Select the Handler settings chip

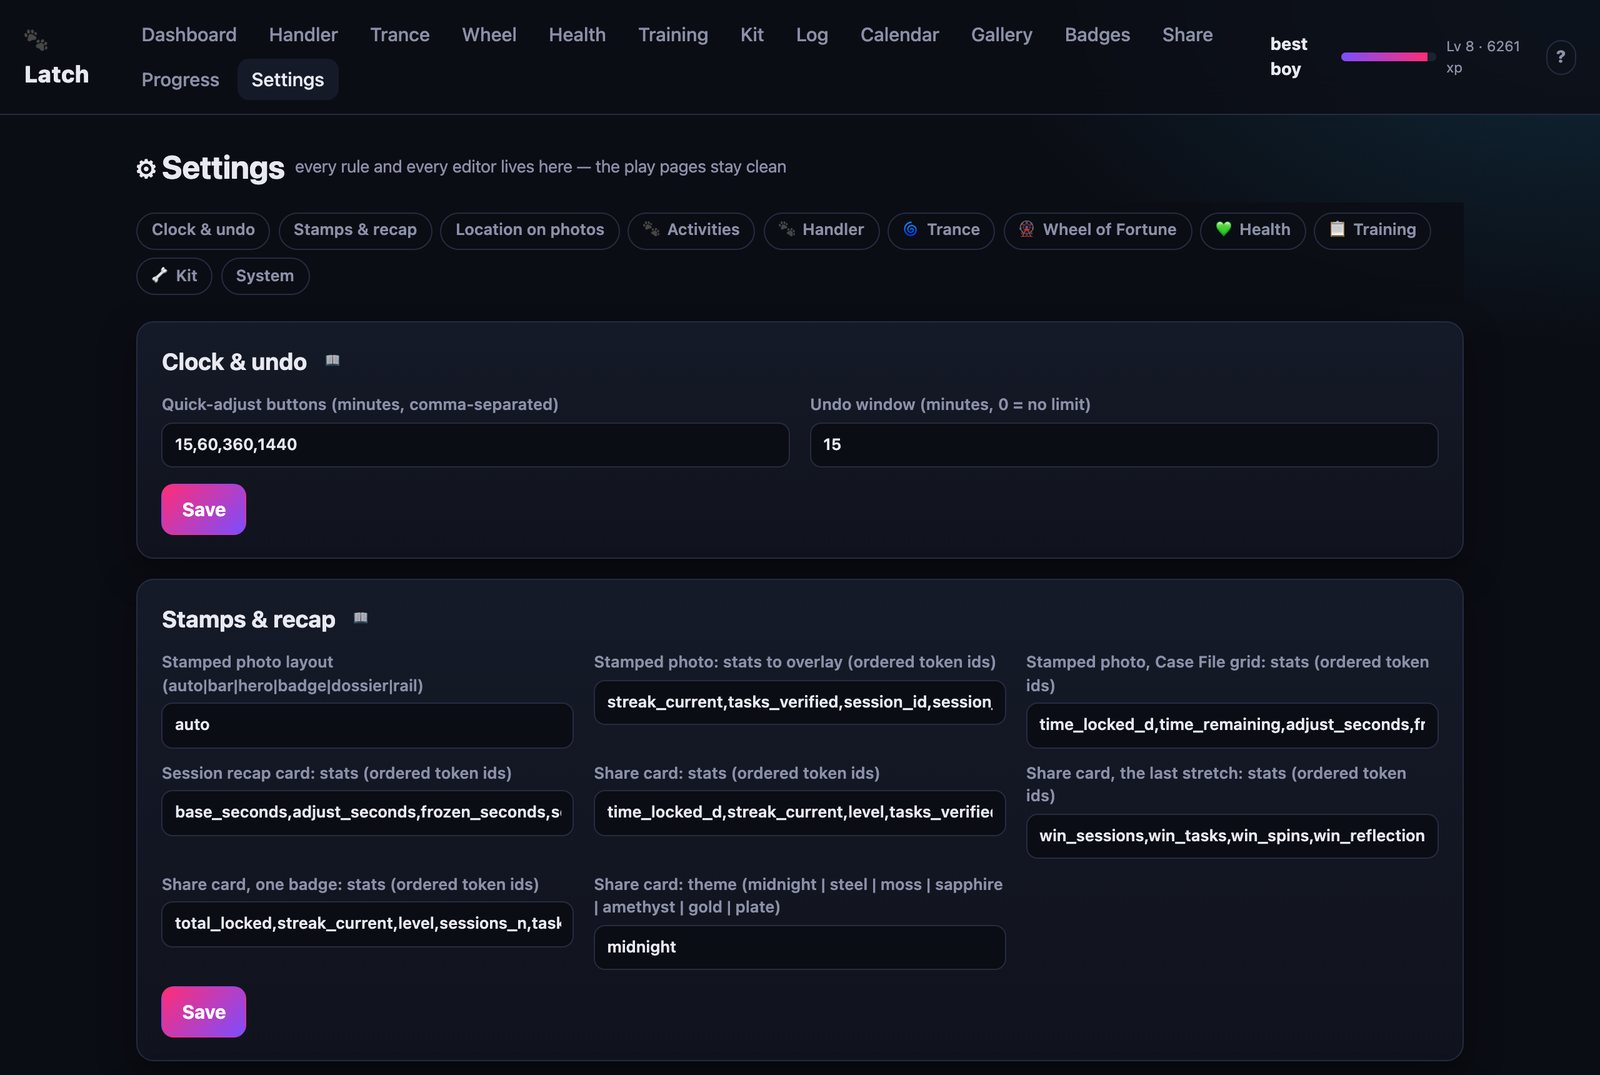(x=821, y=230)
